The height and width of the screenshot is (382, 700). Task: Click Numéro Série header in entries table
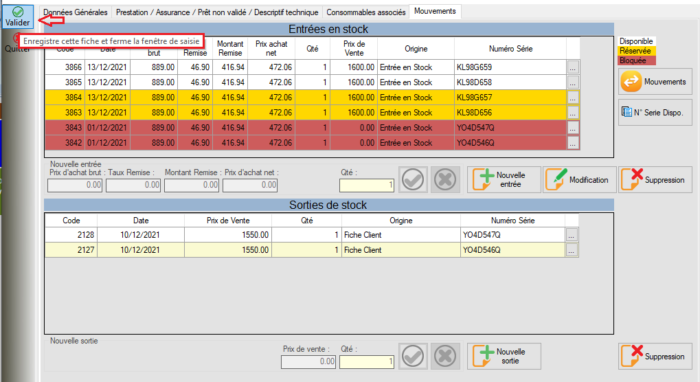tap(510, 49)
